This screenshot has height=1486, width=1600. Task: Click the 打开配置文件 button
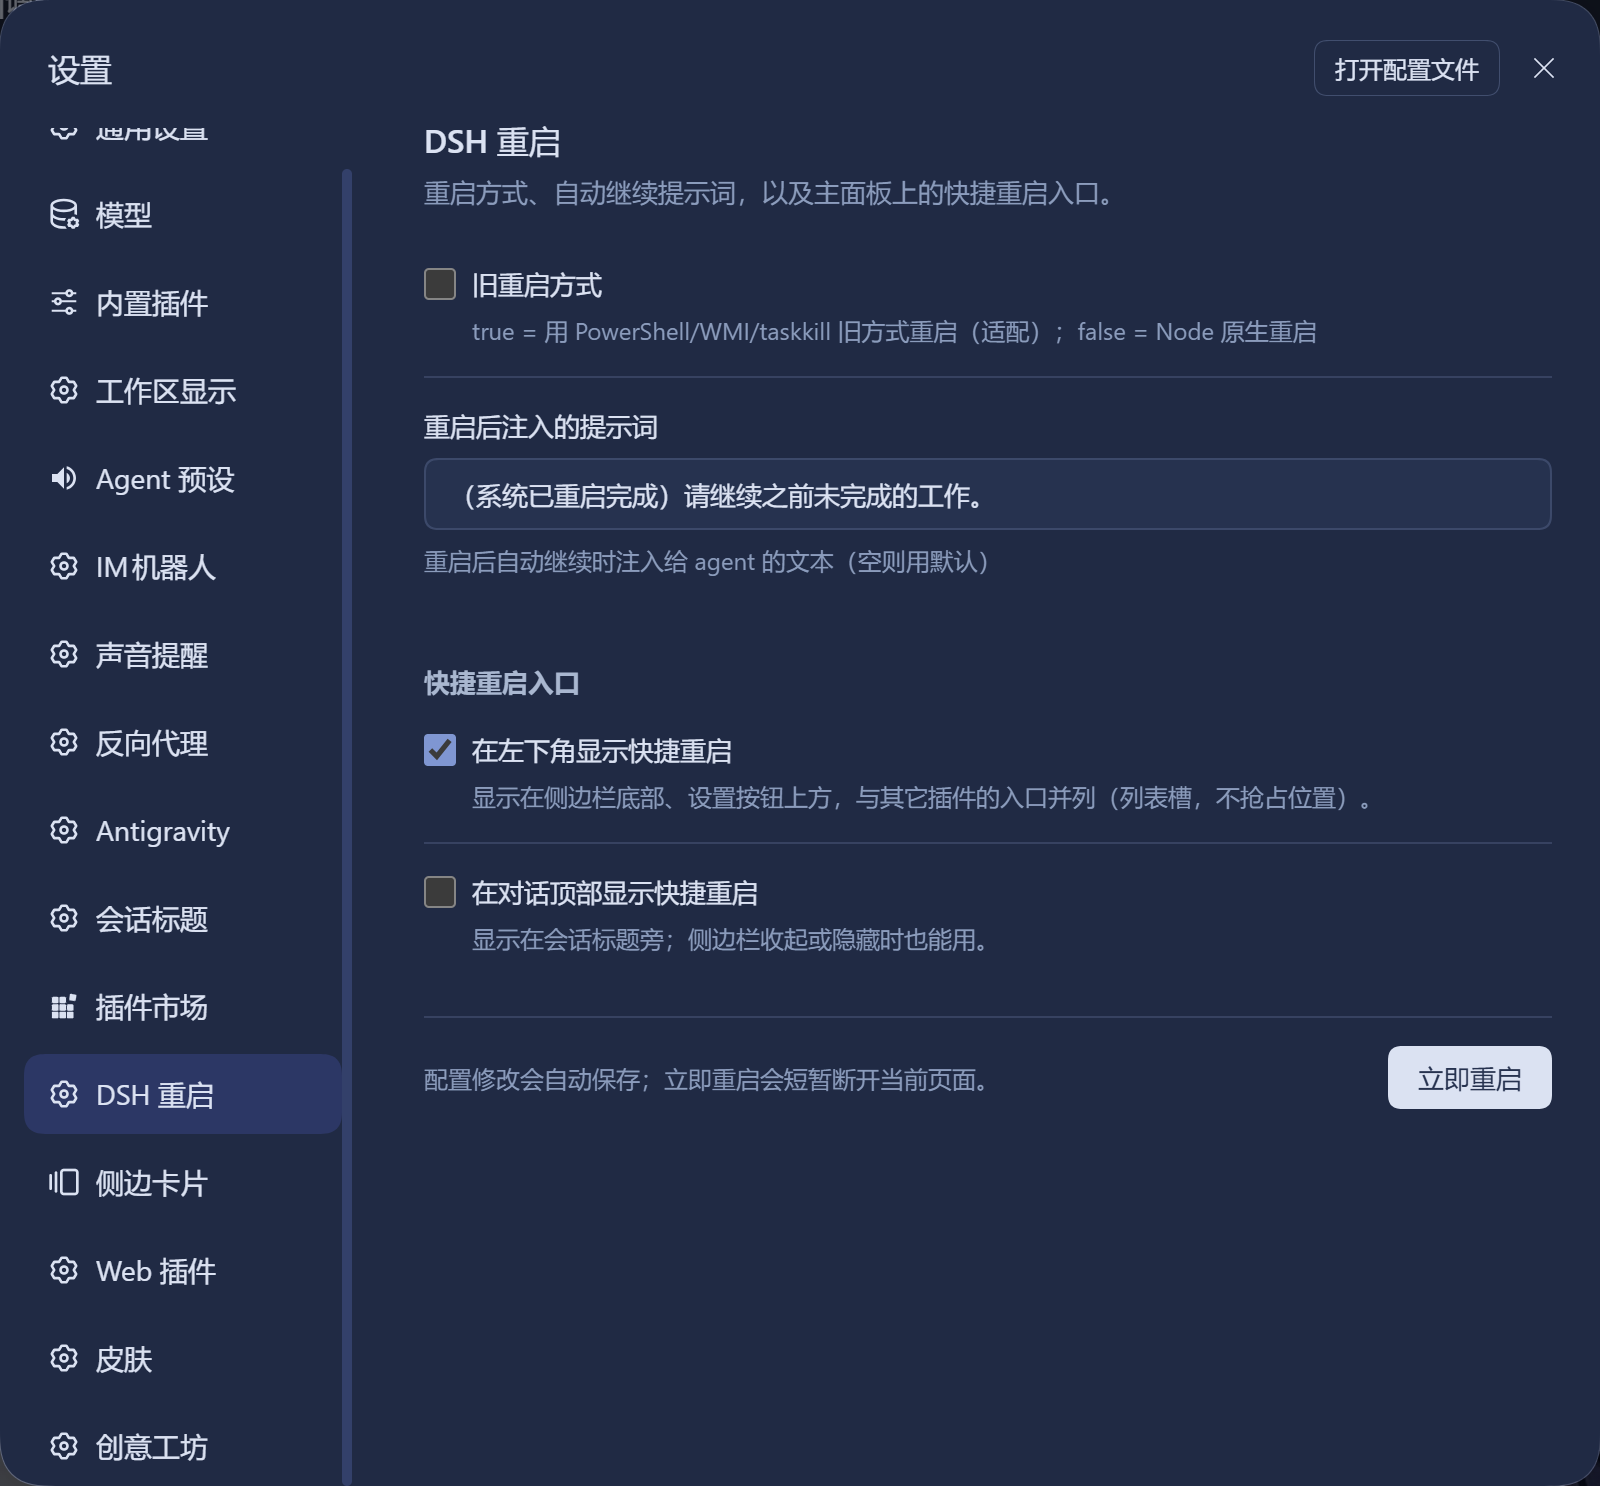1406,68
